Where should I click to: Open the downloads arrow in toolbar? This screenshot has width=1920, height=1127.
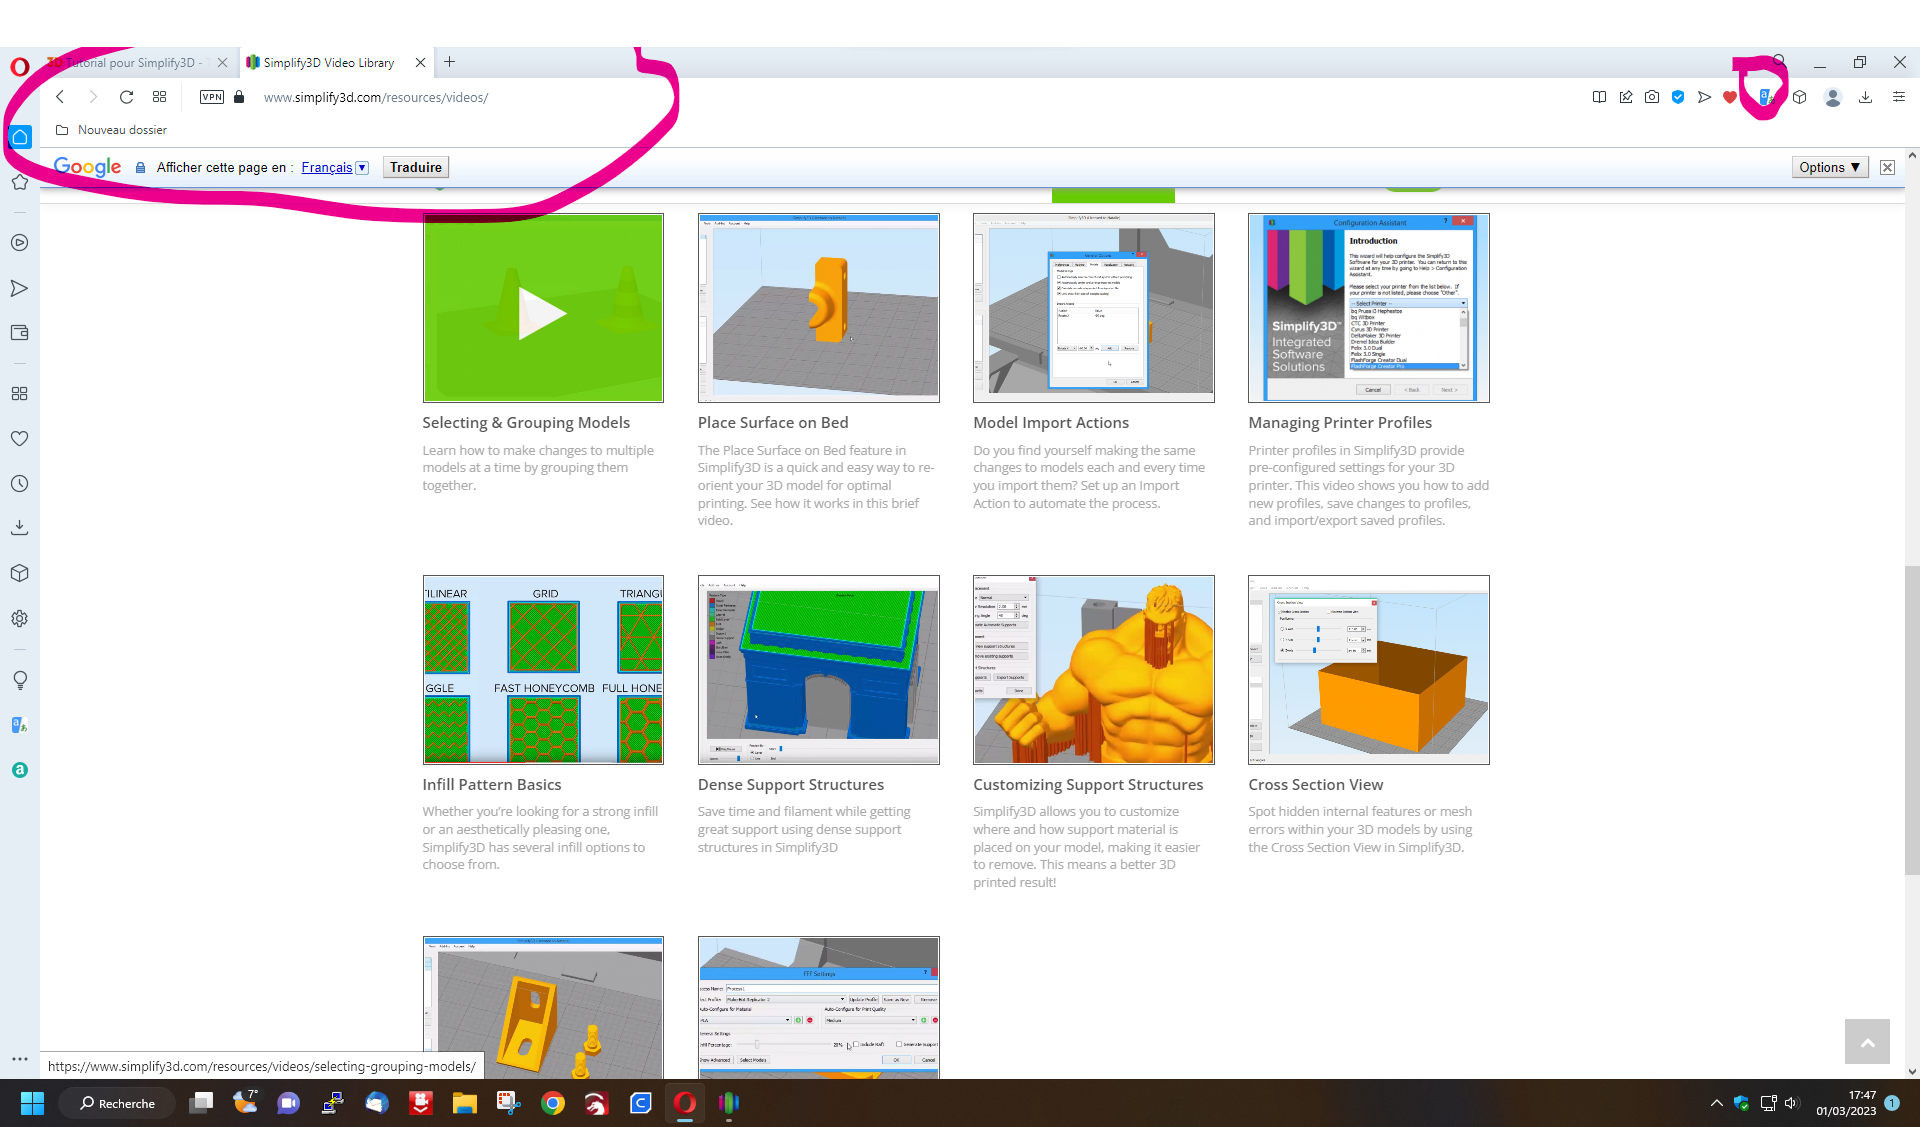point(1865,97)
